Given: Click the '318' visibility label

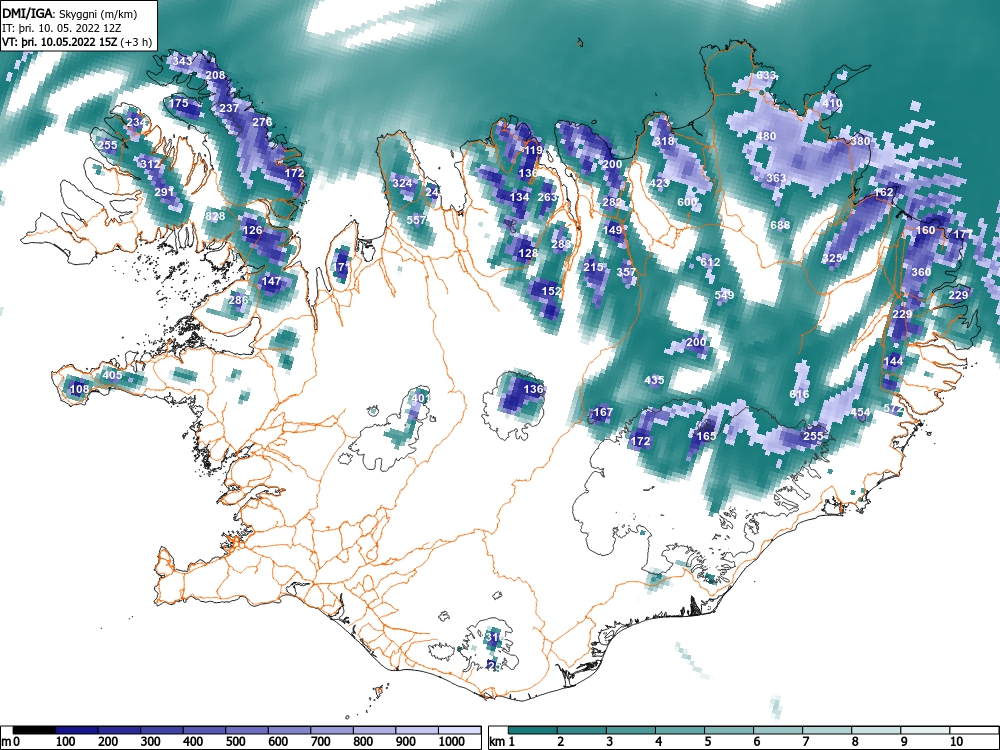Looking at the screenshot, I should click(664, 142).
